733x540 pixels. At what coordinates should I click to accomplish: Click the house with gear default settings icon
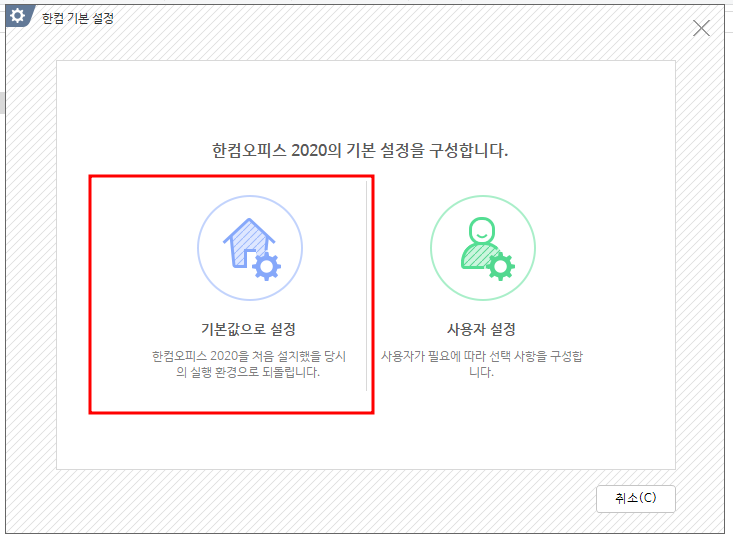(x=250, y=248)
